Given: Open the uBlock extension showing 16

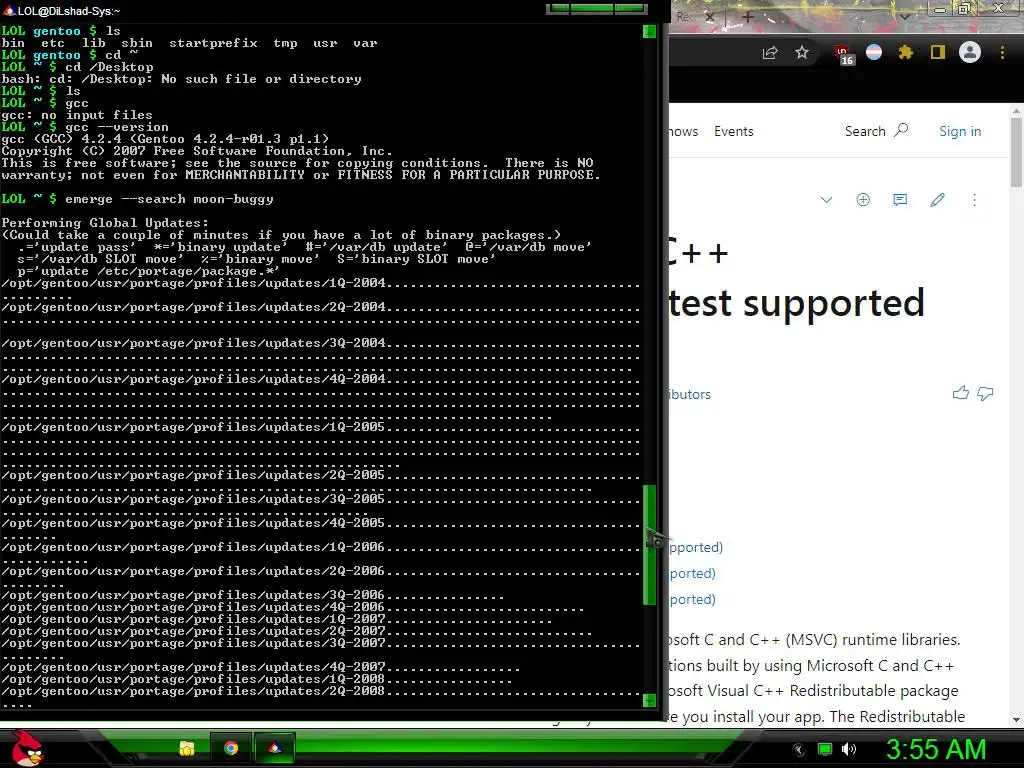Looking at the screenshot, I should pos(844,54).
